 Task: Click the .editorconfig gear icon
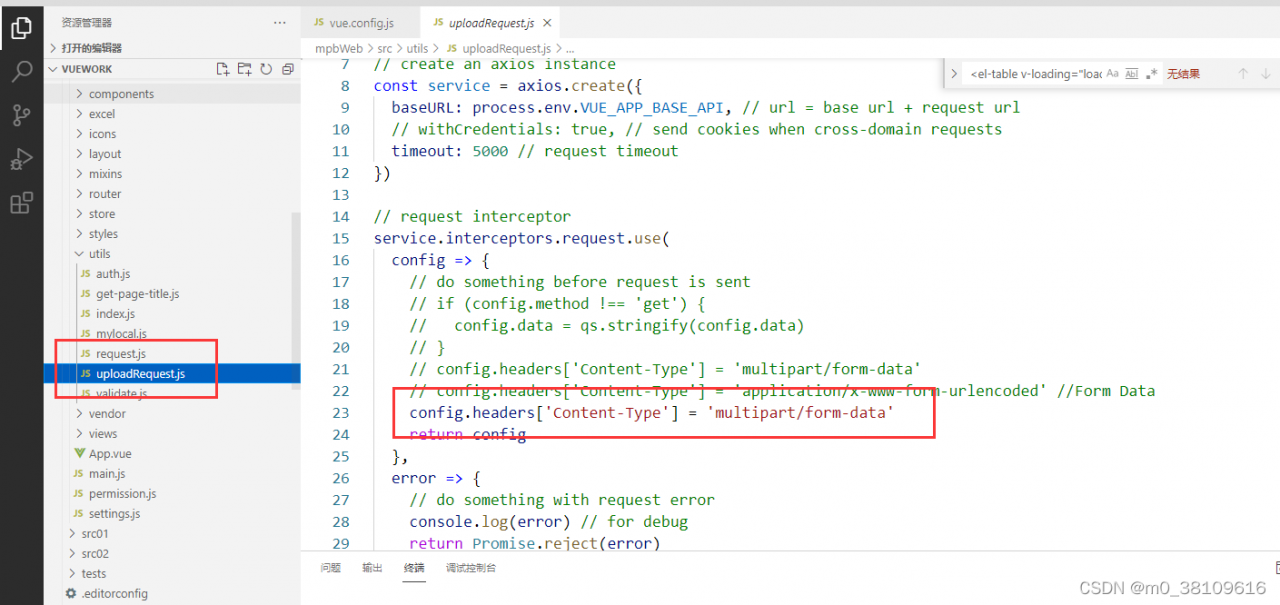[x=70, y=594]
